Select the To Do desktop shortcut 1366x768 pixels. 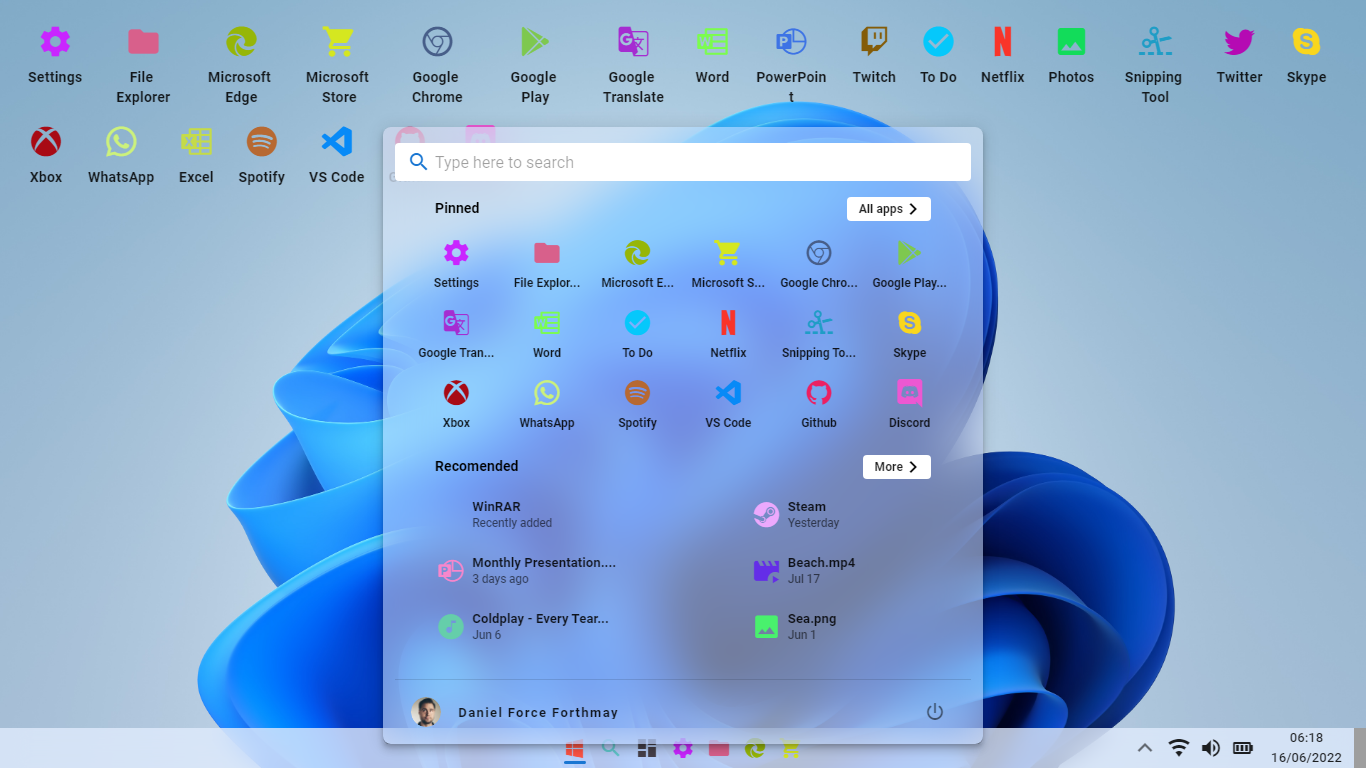[938, 56]
